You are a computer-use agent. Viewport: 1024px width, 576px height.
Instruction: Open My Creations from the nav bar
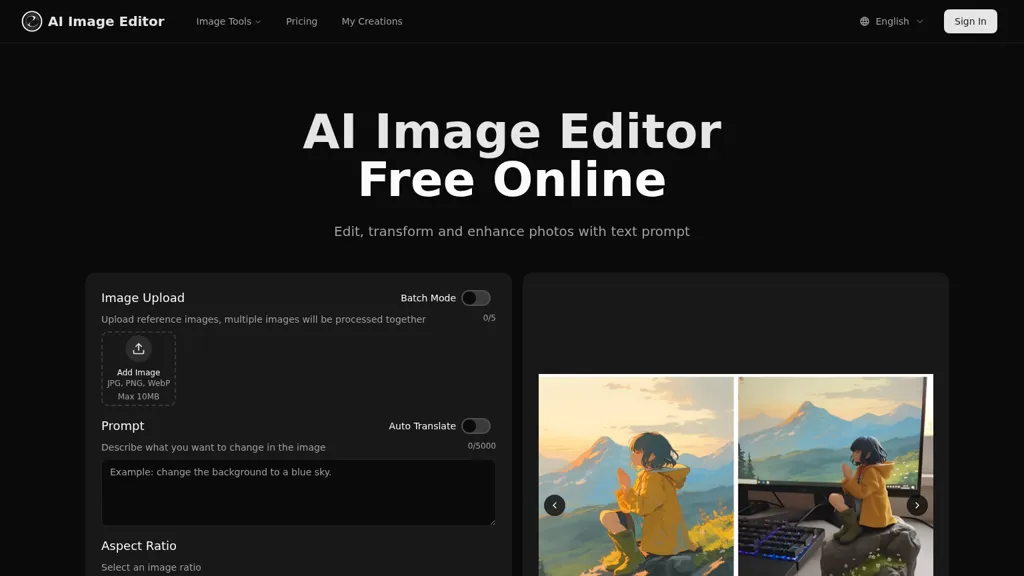372,22
